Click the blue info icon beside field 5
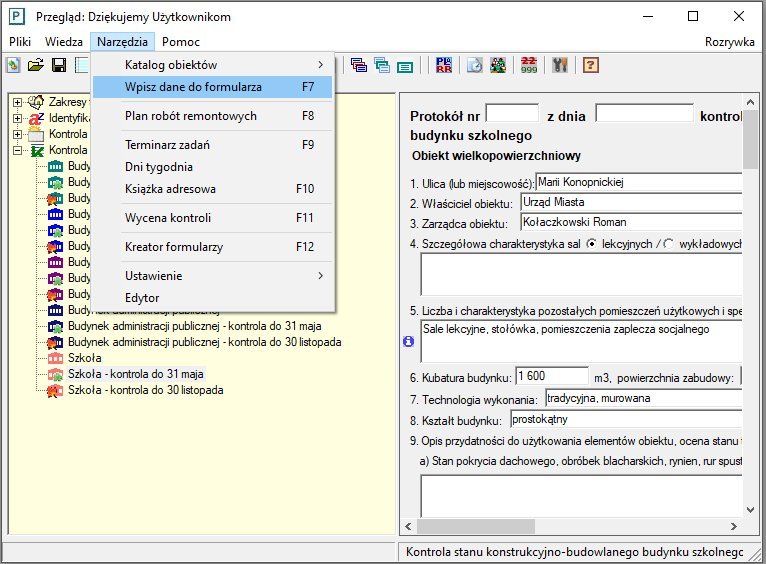 tap(407, 341)
